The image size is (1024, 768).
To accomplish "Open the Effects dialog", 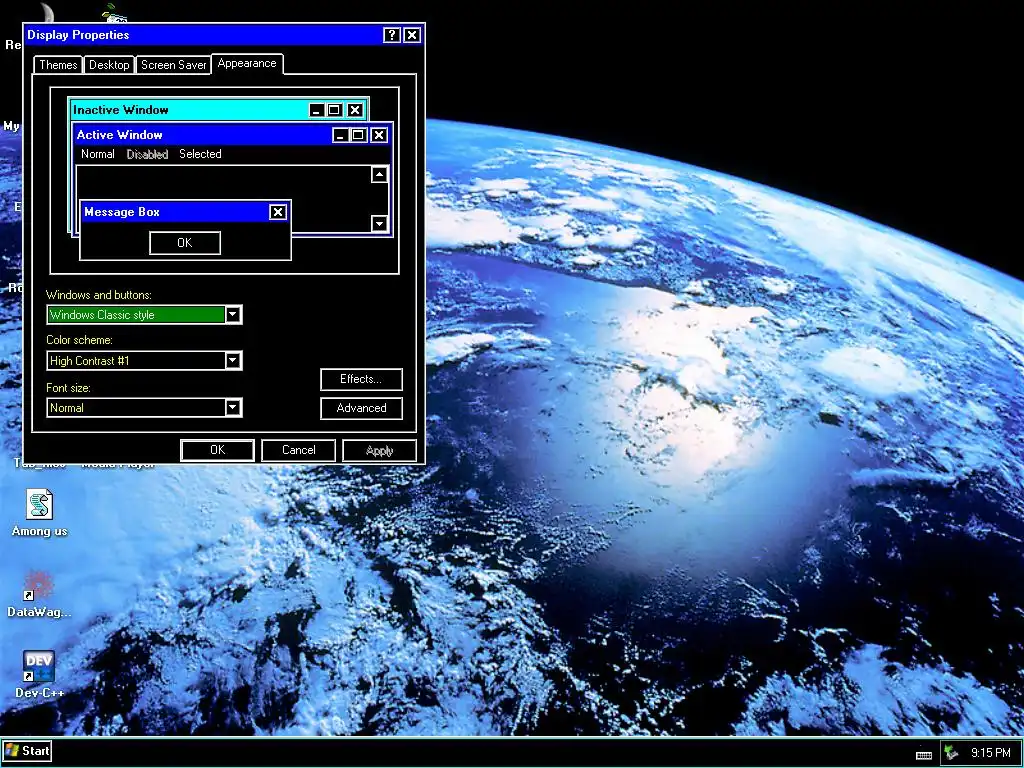I will click(x=361, y=379).
